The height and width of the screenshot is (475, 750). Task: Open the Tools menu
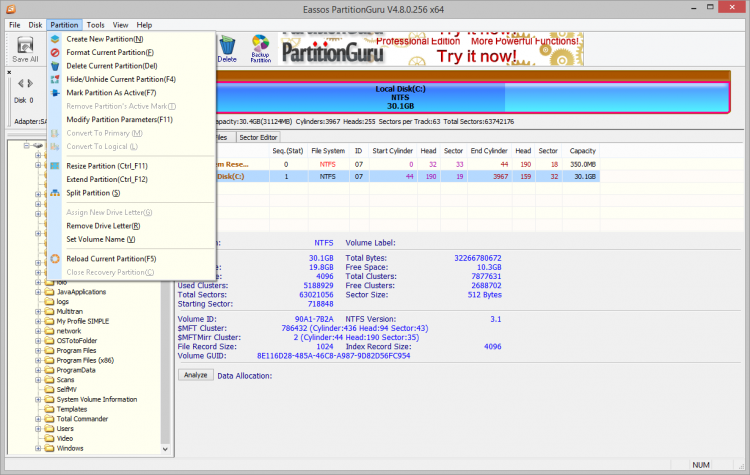click(x=95, y=25)
